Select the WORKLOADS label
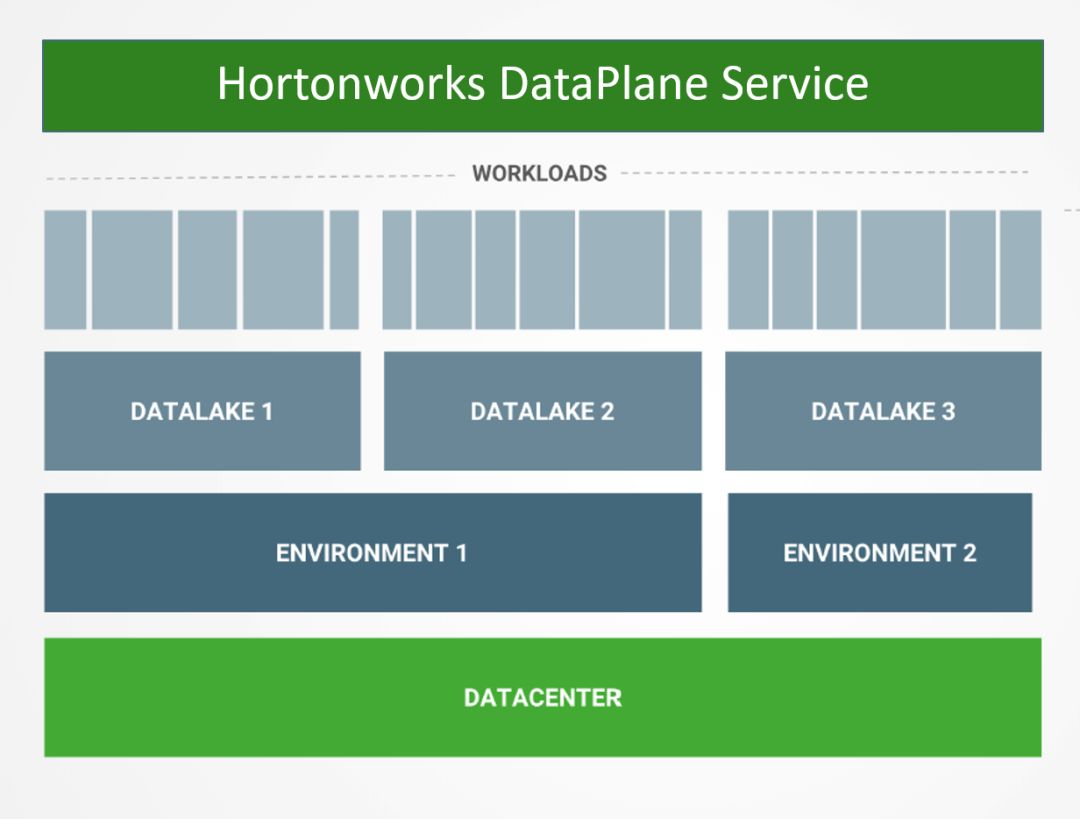1080x819 pixels. tap(539, 174)
